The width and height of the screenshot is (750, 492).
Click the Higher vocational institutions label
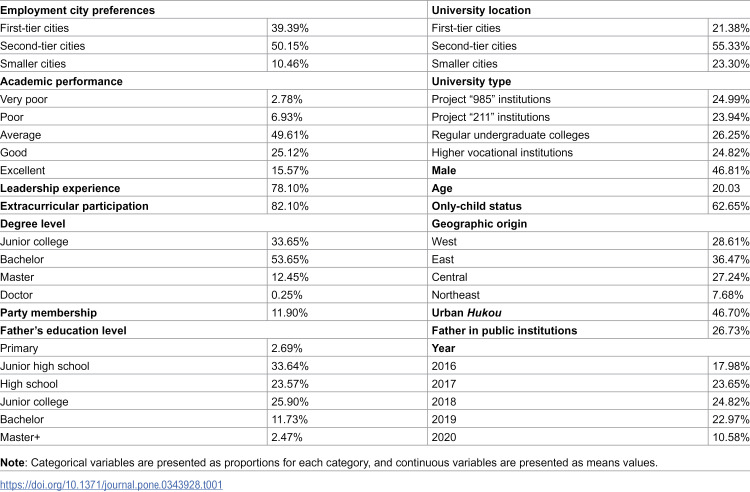502,153
